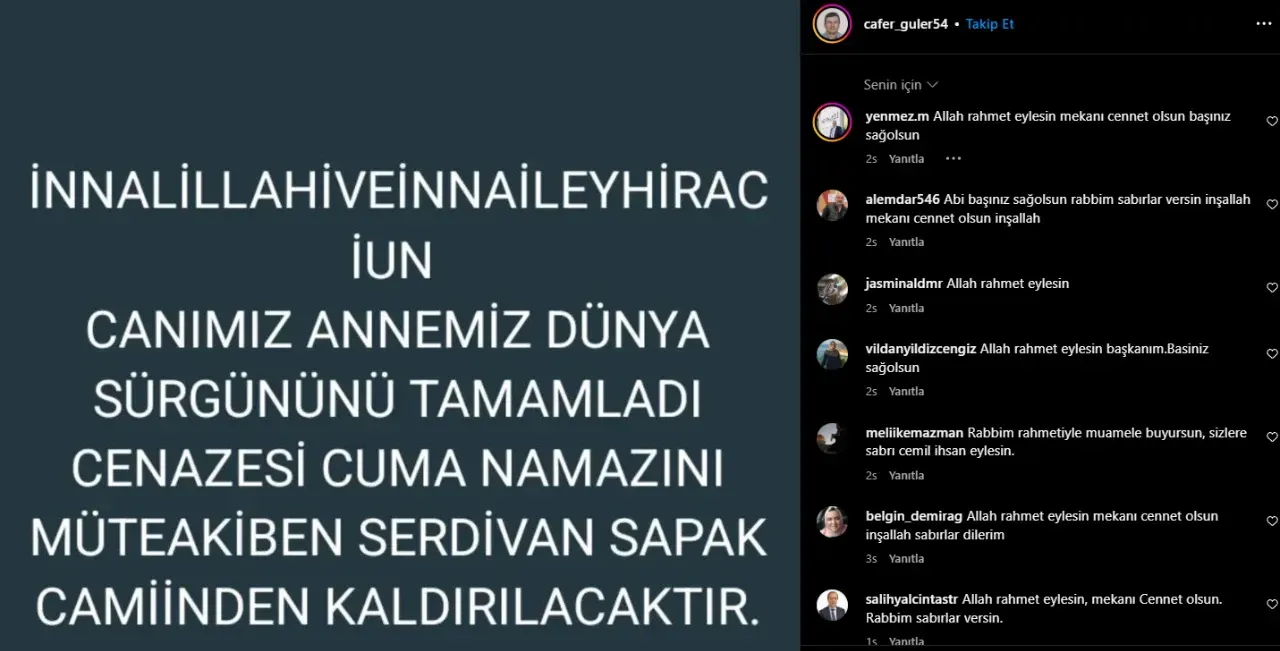Screen dimensions: 1280x651
Task: Expand the 'Senin için' comment sort dropdown
Action: 900,85
